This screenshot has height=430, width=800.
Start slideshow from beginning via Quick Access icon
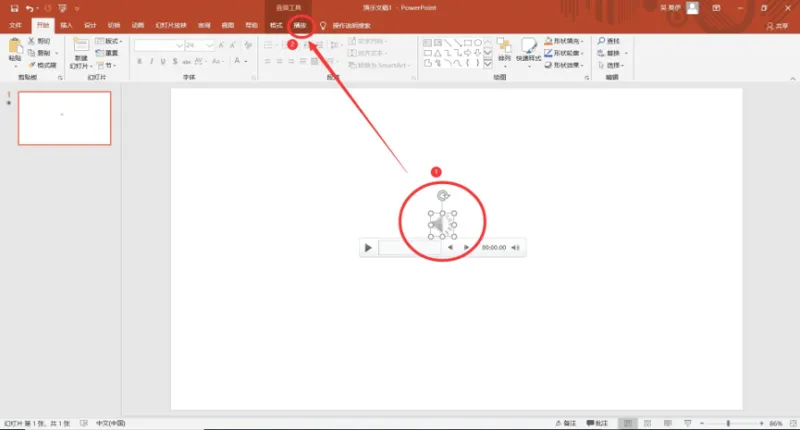tap(62, 8)
